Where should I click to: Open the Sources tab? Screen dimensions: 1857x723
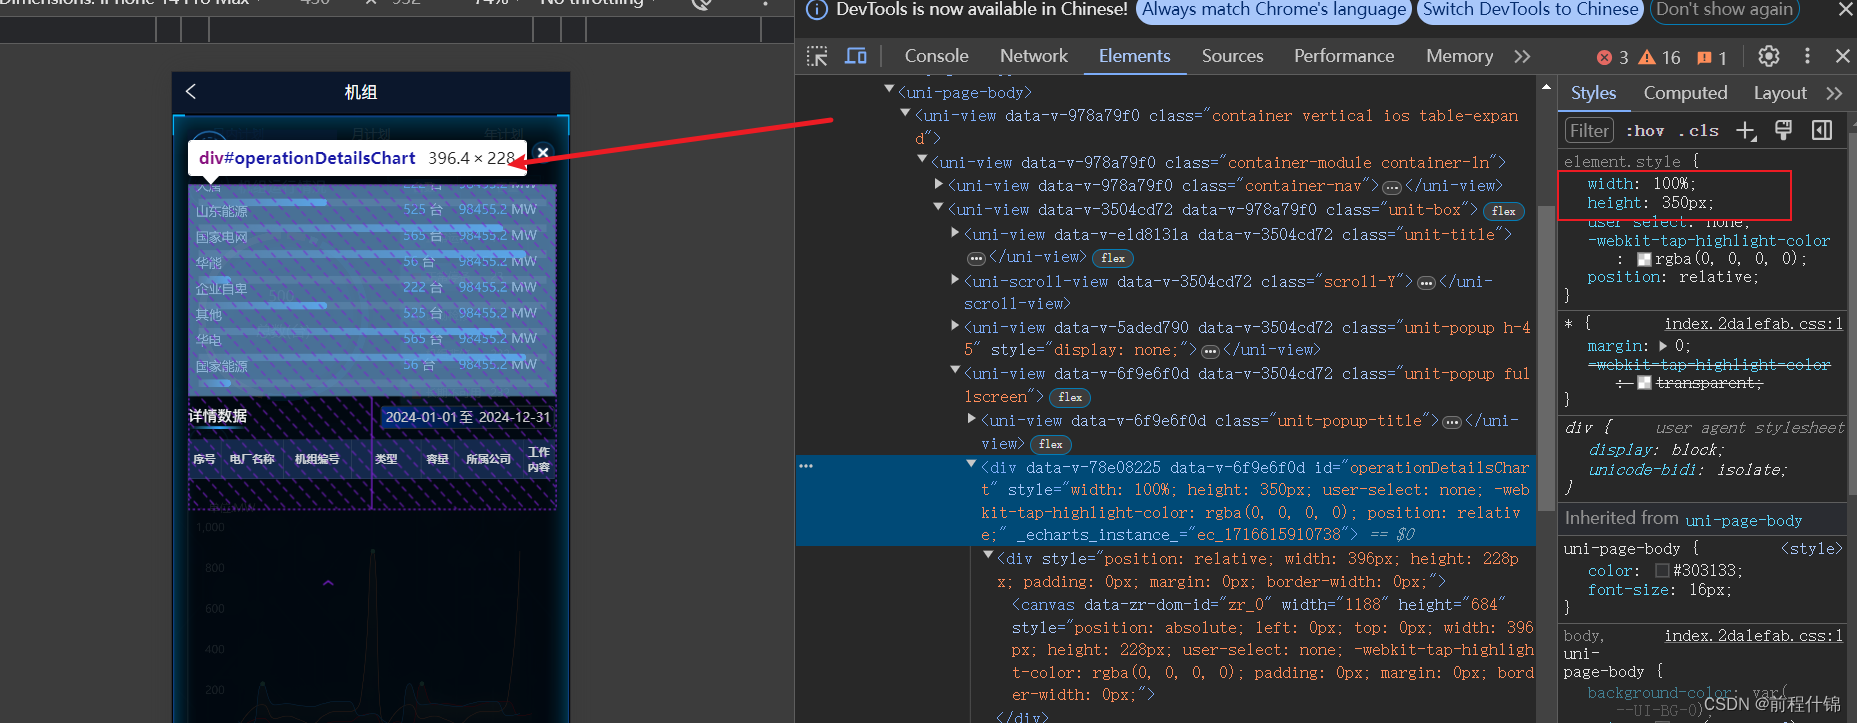[x=1232, y=56]
